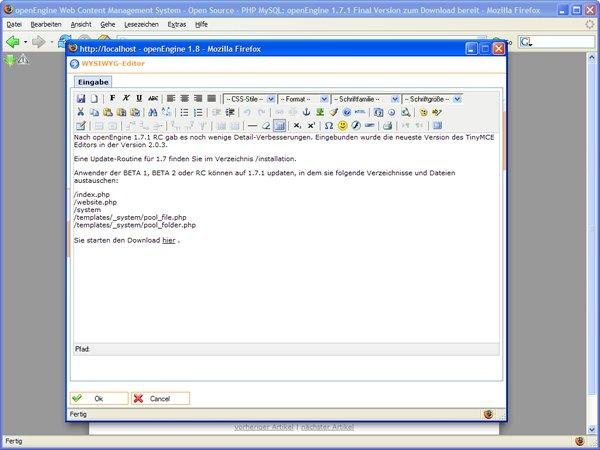Screen dimensions: 600x450
Task: Apply superscript formatting
Action: coord(311,126)
